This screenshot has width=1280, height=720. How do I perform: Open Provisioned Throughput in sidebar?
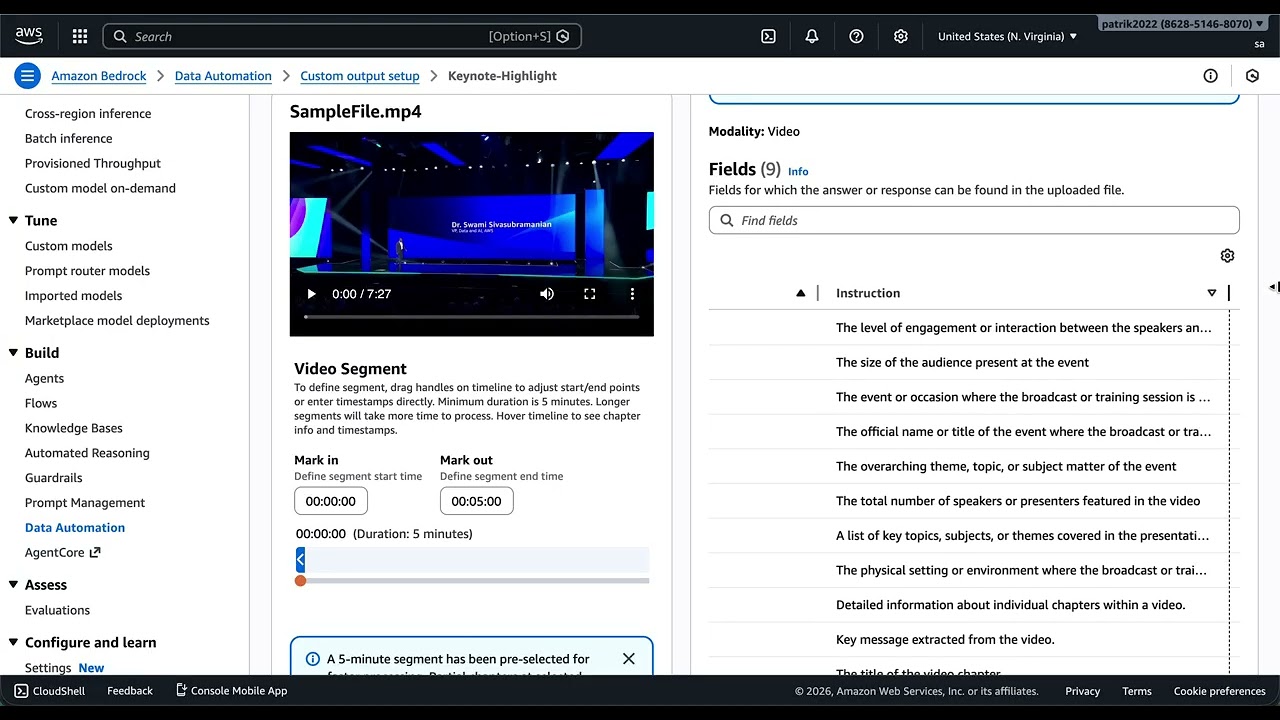click(93, 164)
